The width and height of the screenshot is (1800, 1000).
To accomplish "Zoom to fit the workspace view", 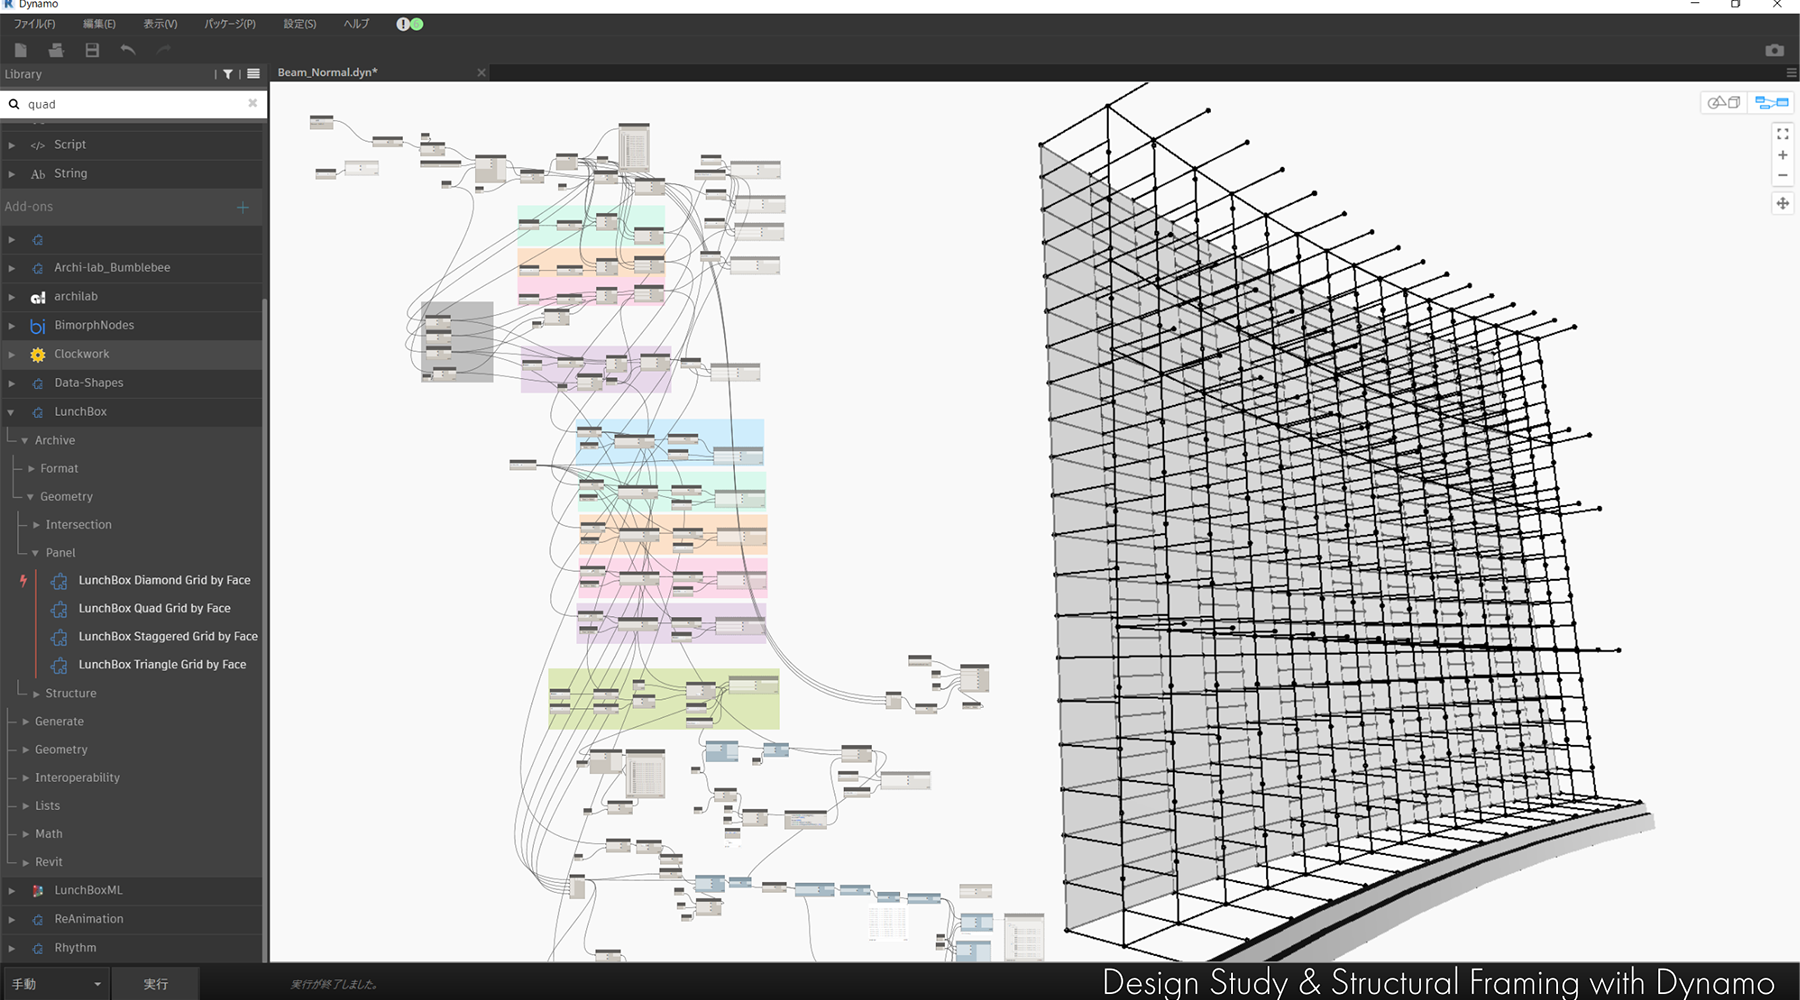I will pyautogui.click(x=1782, y=133).
